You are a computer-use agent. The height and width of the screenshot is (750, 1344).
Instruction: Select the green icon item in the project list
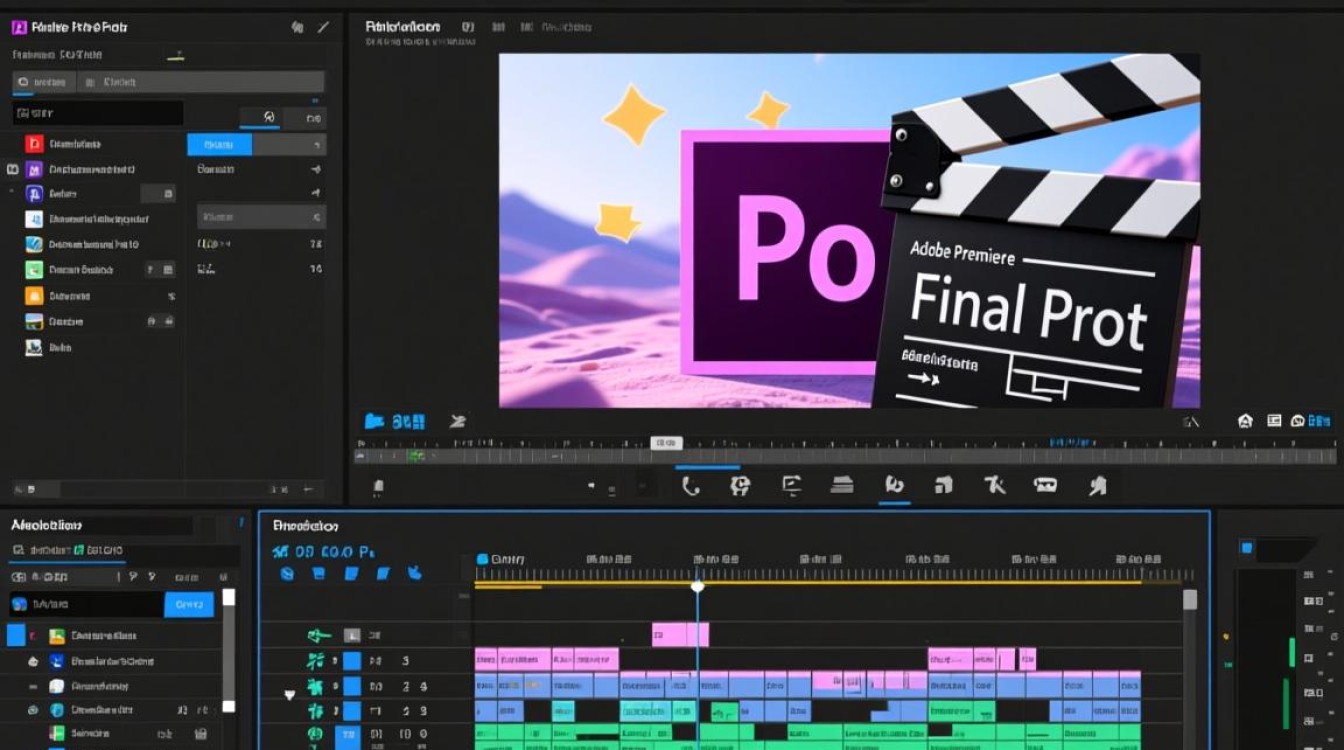click(34, 270)
